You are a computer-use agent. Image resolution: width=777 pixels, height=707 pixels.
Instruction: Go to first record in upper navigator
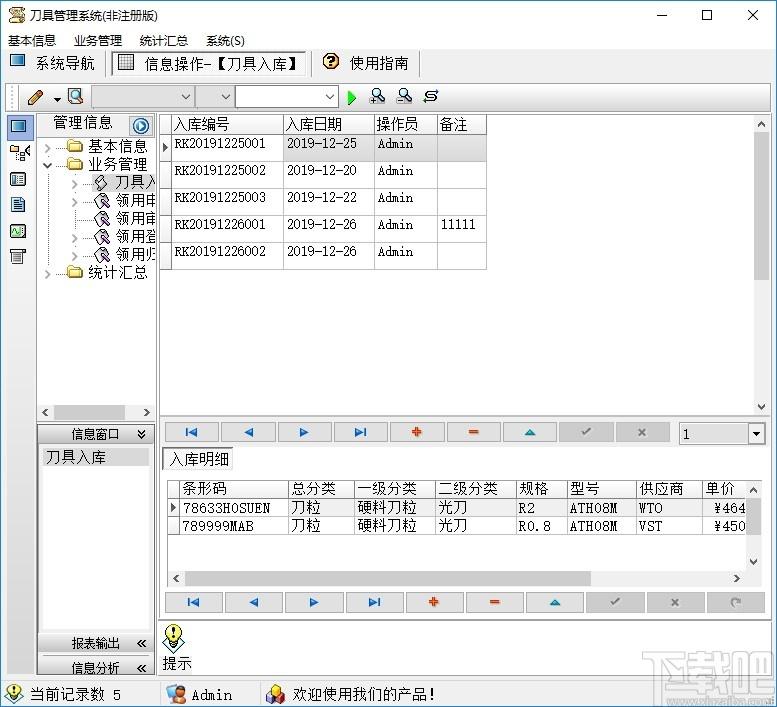point(191,433)
